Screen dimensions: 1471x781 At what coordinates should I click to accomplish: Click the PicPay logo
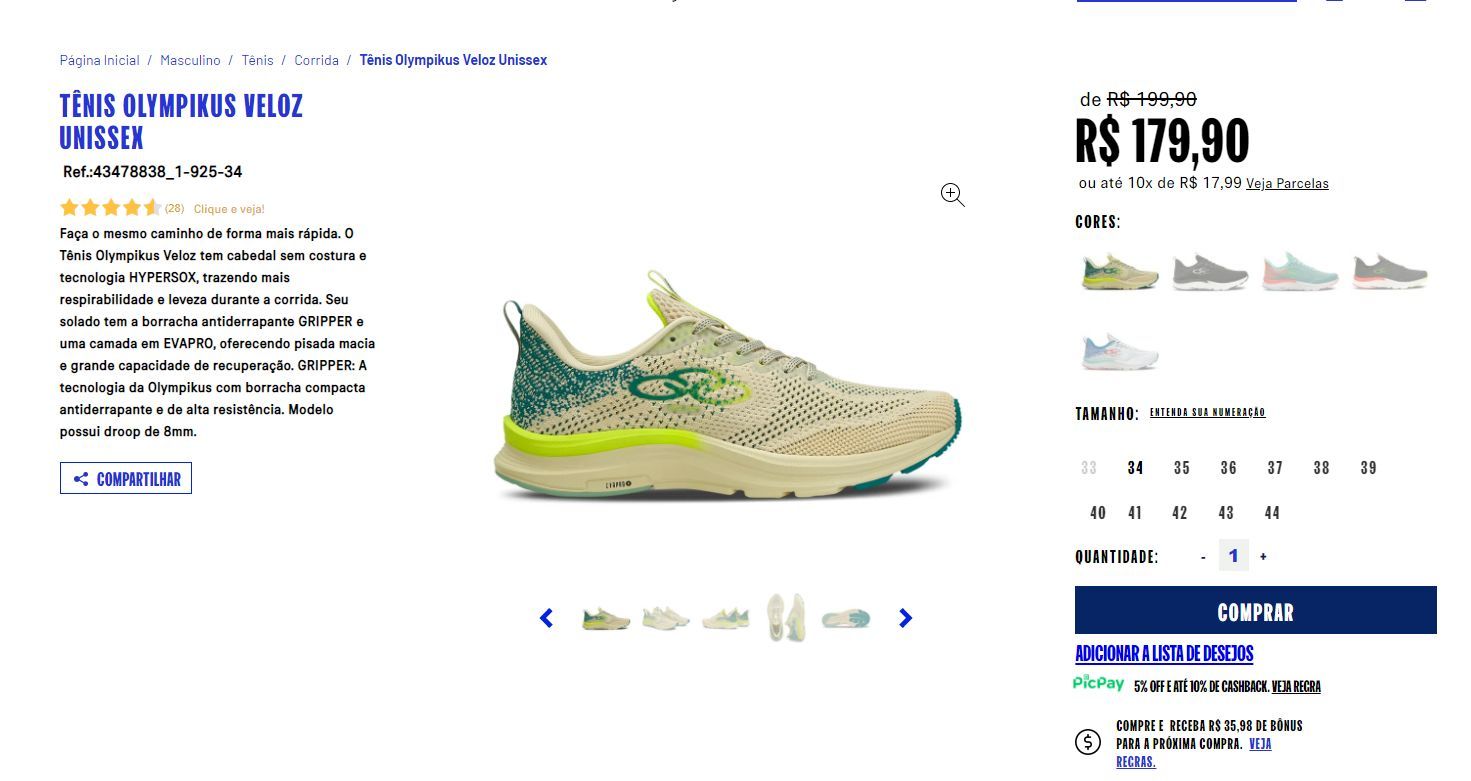pyautogui.click(x=1098, y=683)
